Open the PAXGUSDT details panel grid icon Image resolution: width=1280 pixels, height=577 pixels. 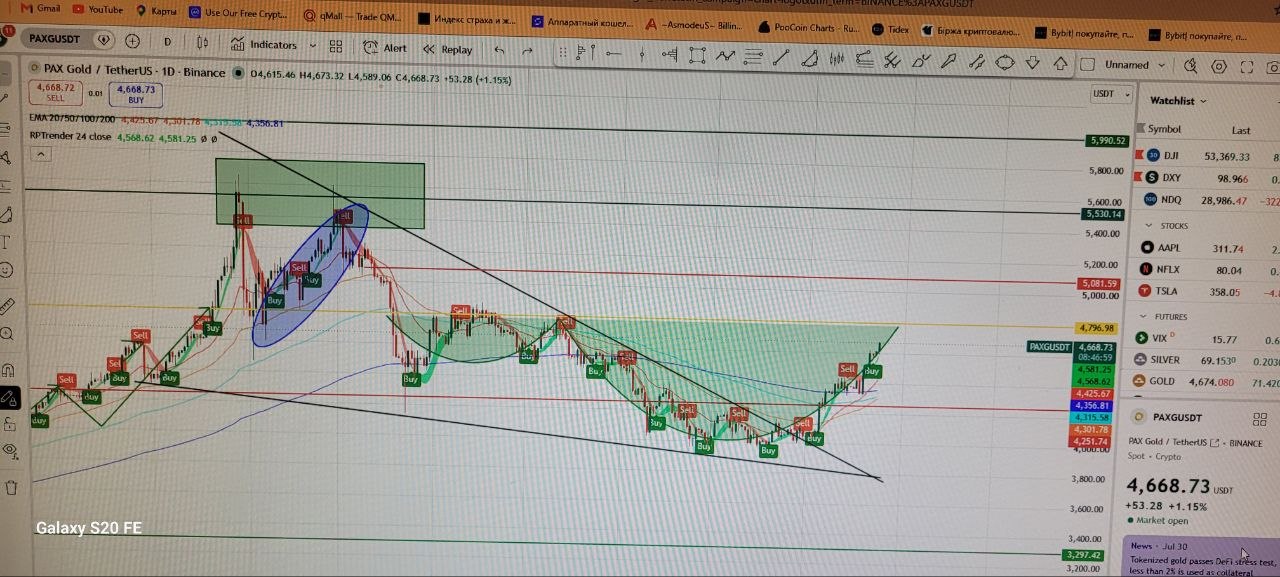(x=1259, y=420)
